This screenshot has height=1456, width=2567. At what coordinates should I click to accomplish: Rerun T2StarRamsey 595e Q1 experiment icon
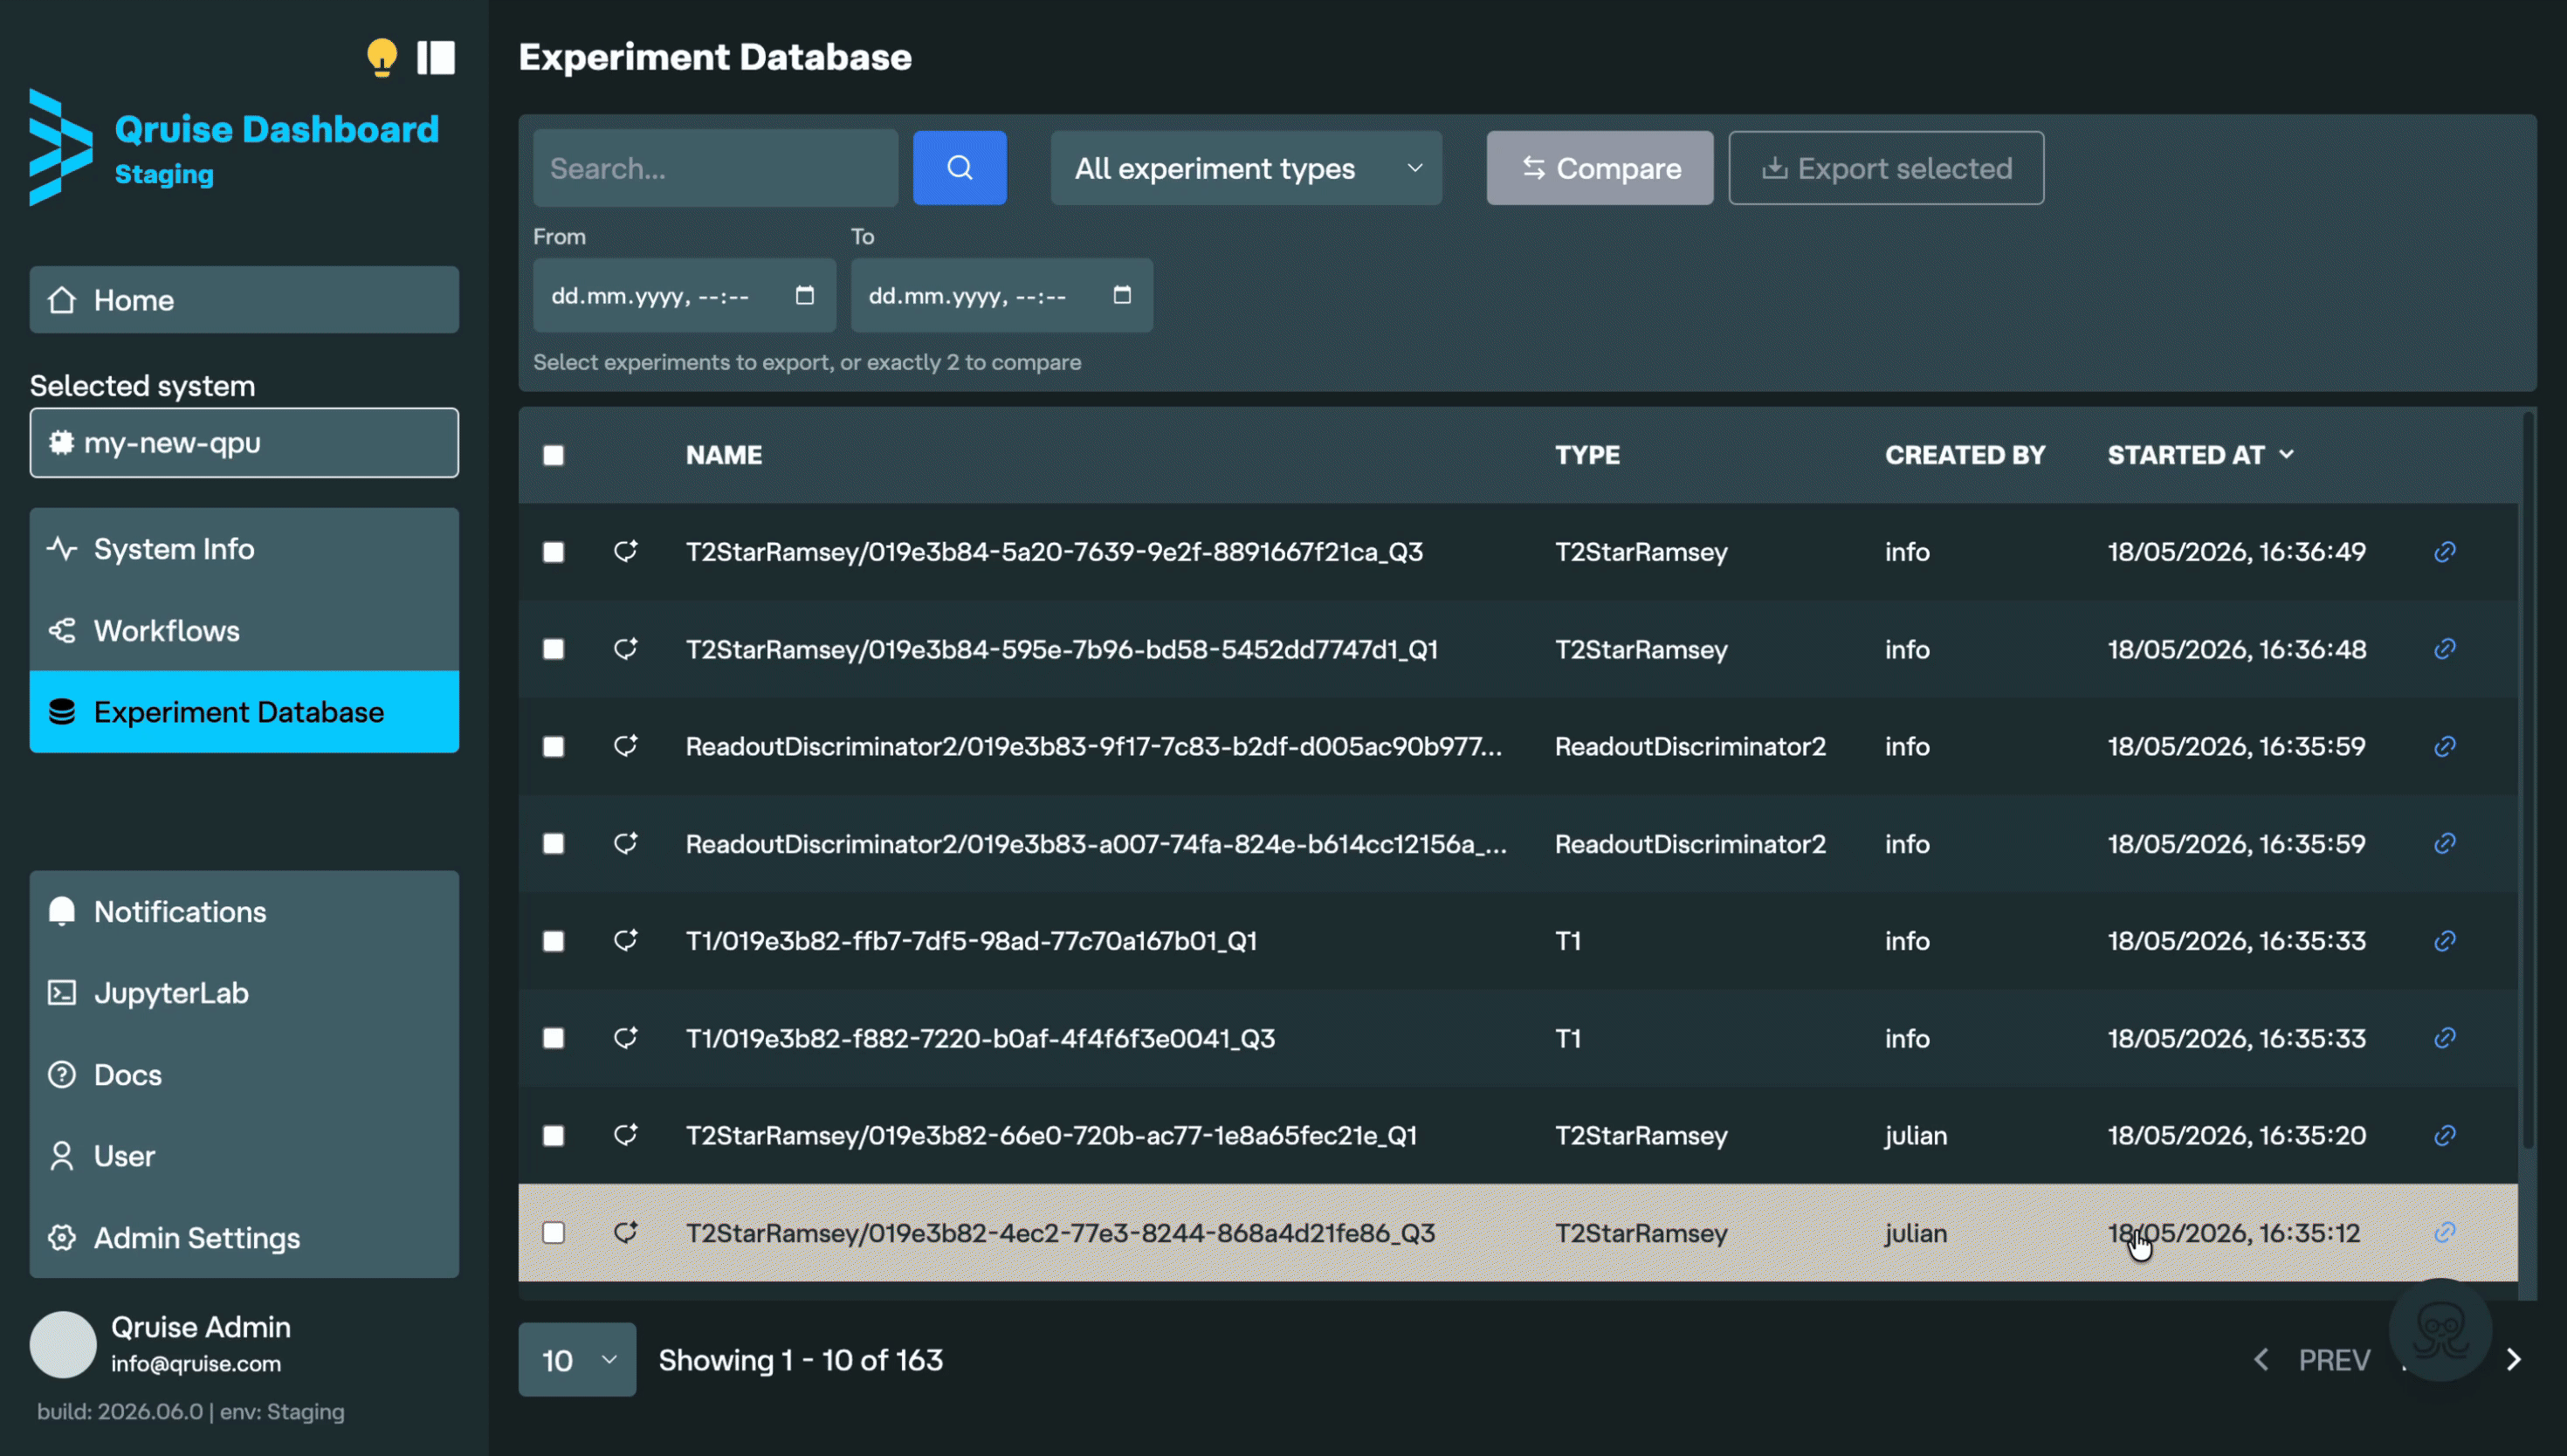625,649
